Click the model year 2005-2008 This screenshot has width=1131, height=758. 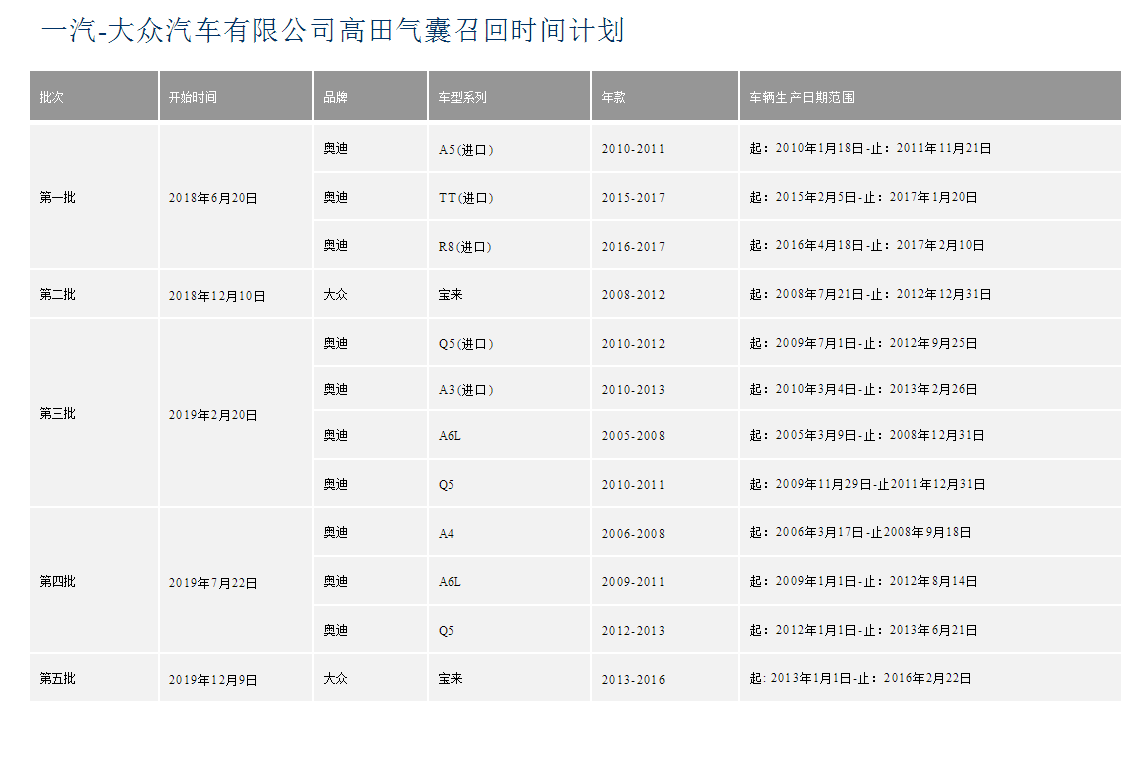633,436
